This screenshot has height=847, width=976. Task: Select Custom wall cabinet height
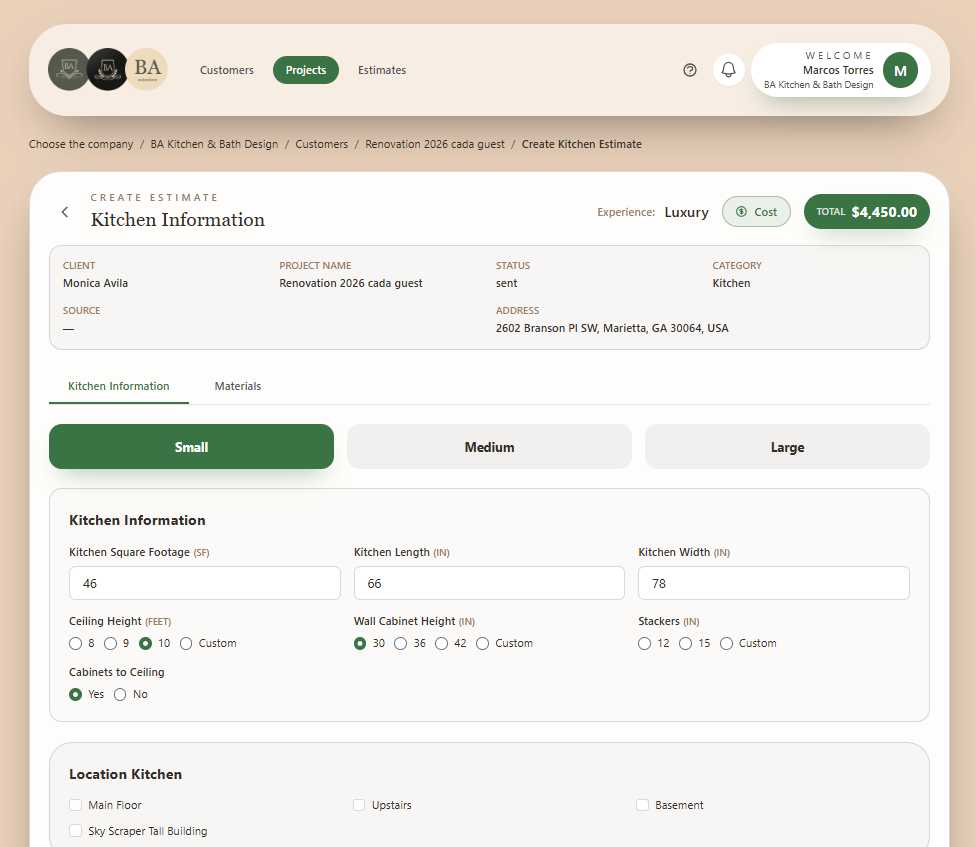482,643
